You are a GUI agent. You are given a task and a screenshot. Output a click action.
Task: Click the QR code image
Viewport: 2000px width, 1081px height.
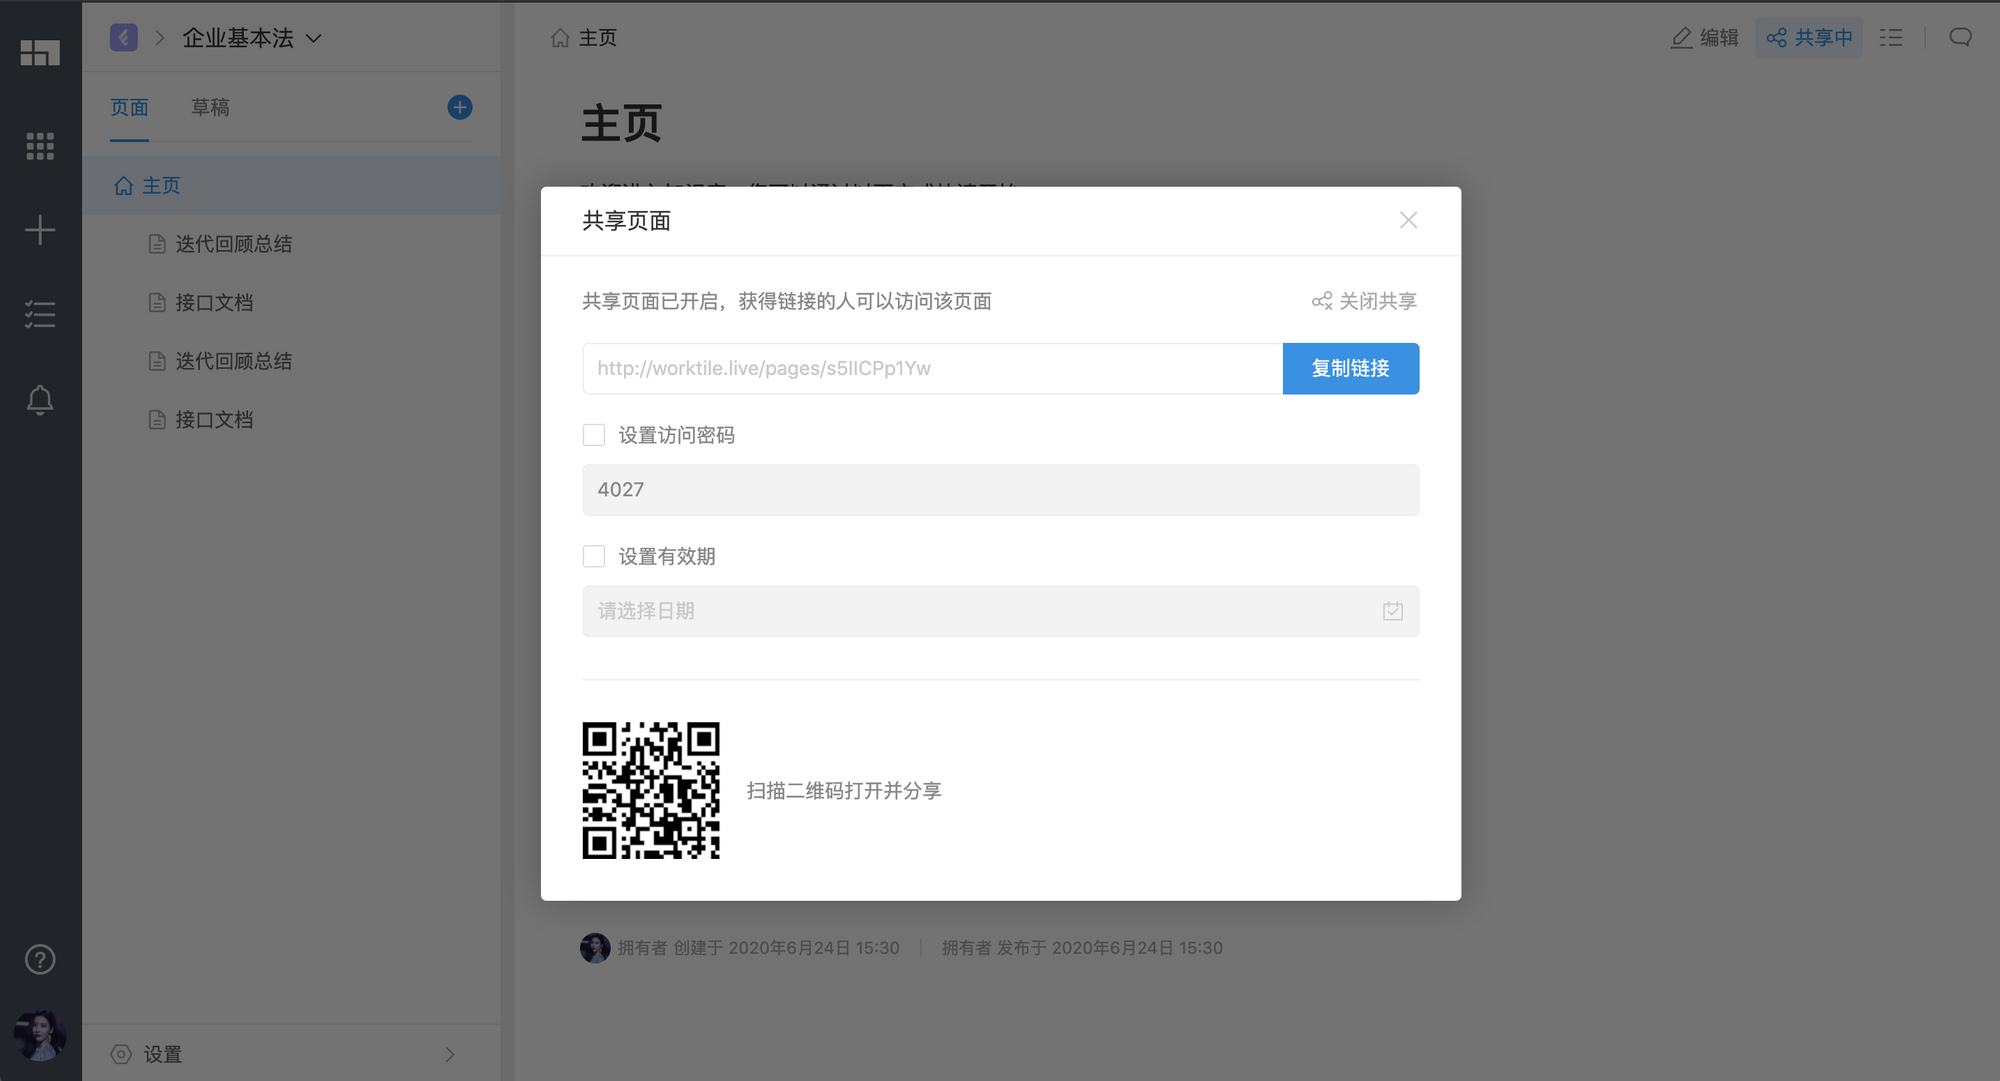tap(651, 790)
